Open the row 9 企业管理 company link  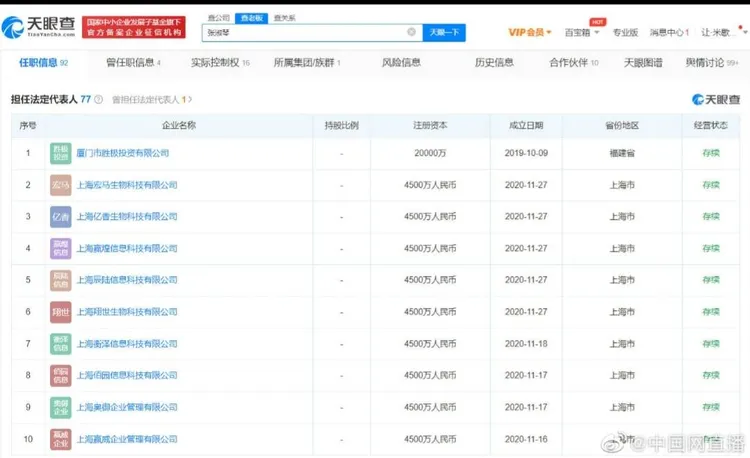point(127,407)
